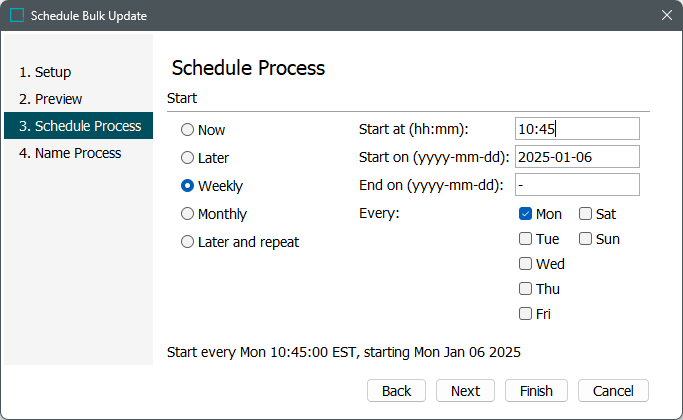Tick the Thu checkbox

526,289
